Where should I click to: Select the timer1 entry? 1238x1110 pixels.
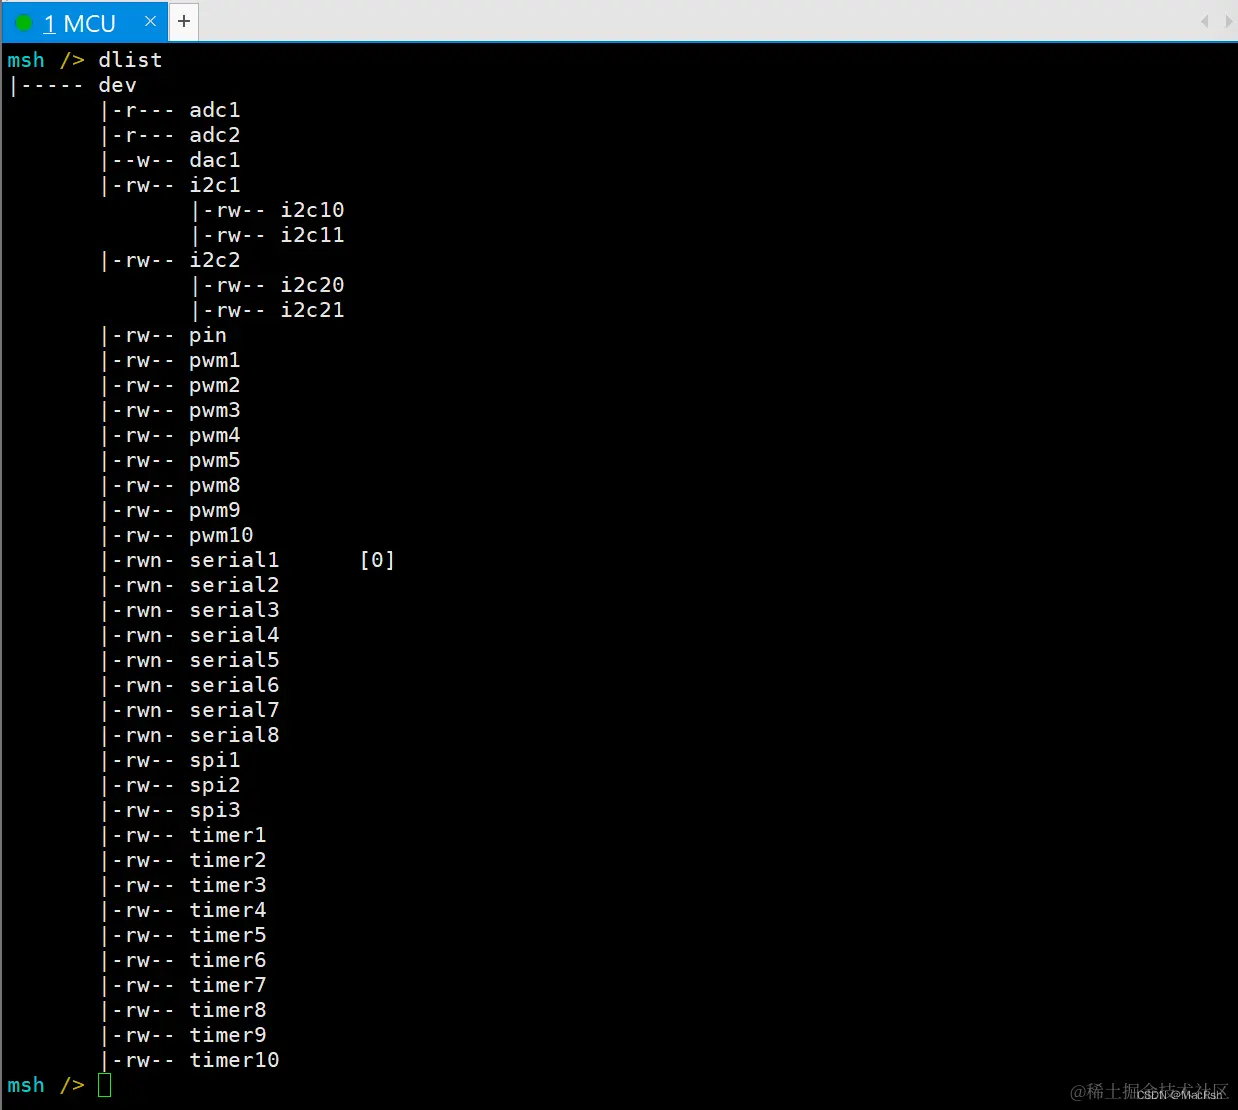pyautogui.click(x=228, y=835)
